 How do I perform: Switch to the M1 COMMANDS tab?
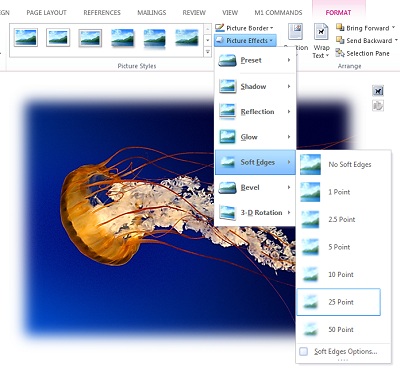tap(278, 13)
